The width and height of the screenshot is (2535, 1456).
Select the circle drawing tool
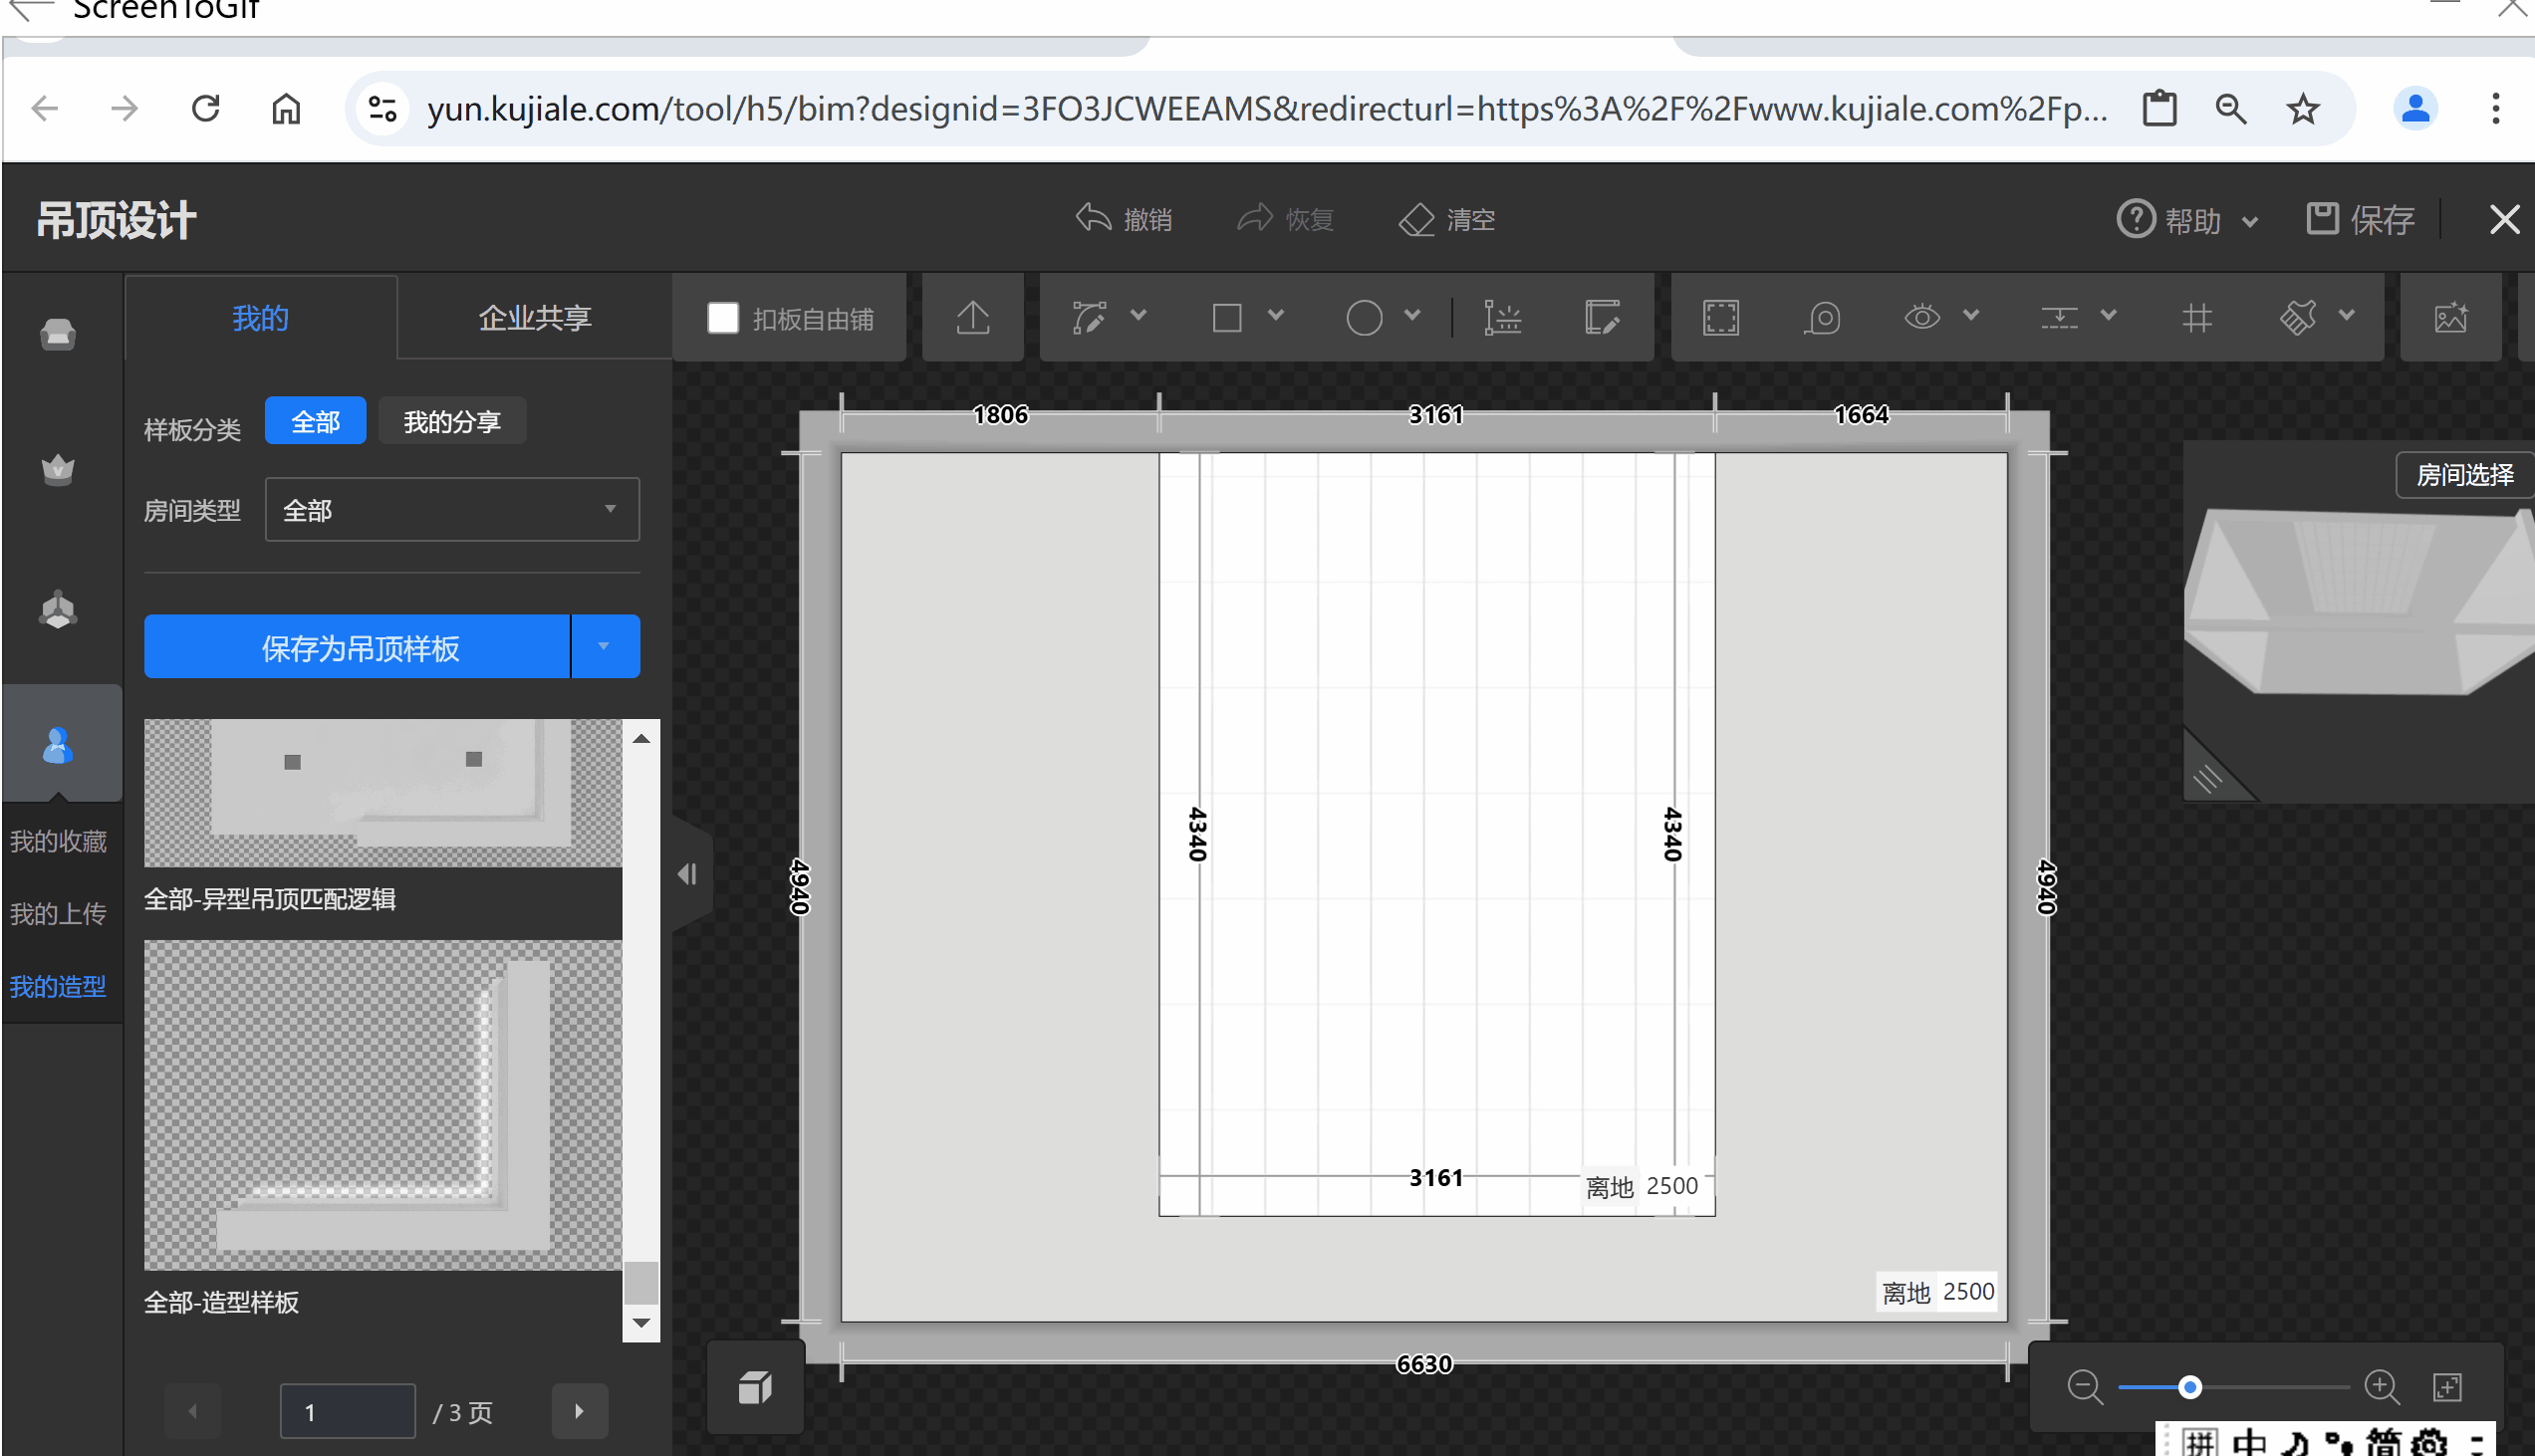pos(1363,318)
